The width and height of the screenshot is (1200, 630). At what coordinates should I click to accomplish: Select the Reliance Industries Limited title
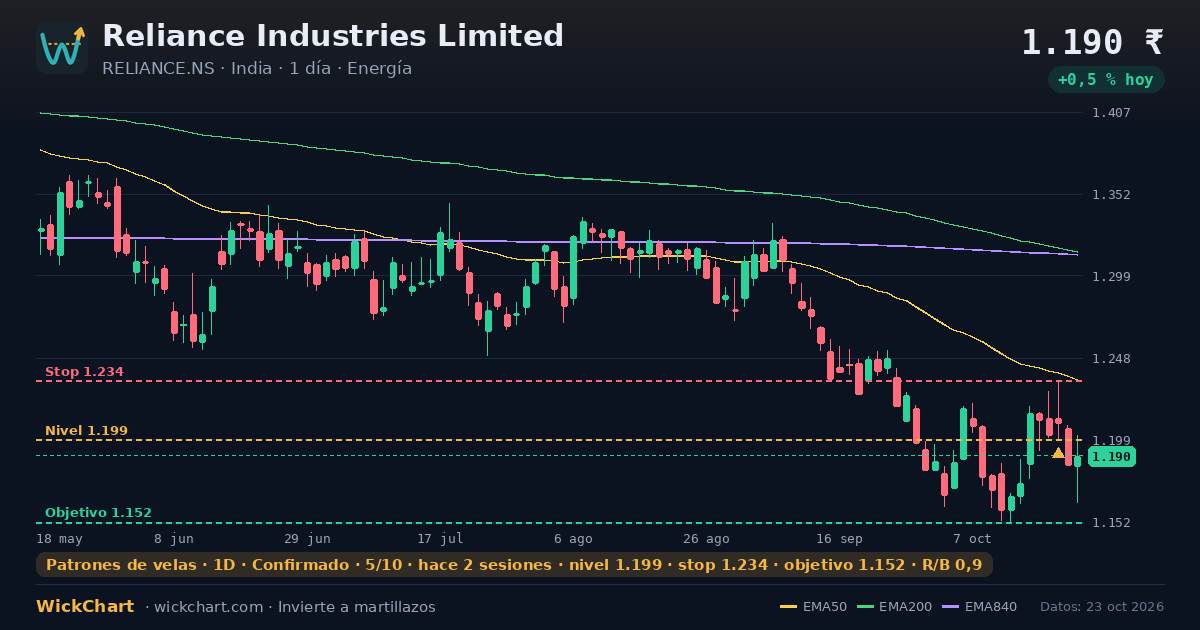[333, 36]
